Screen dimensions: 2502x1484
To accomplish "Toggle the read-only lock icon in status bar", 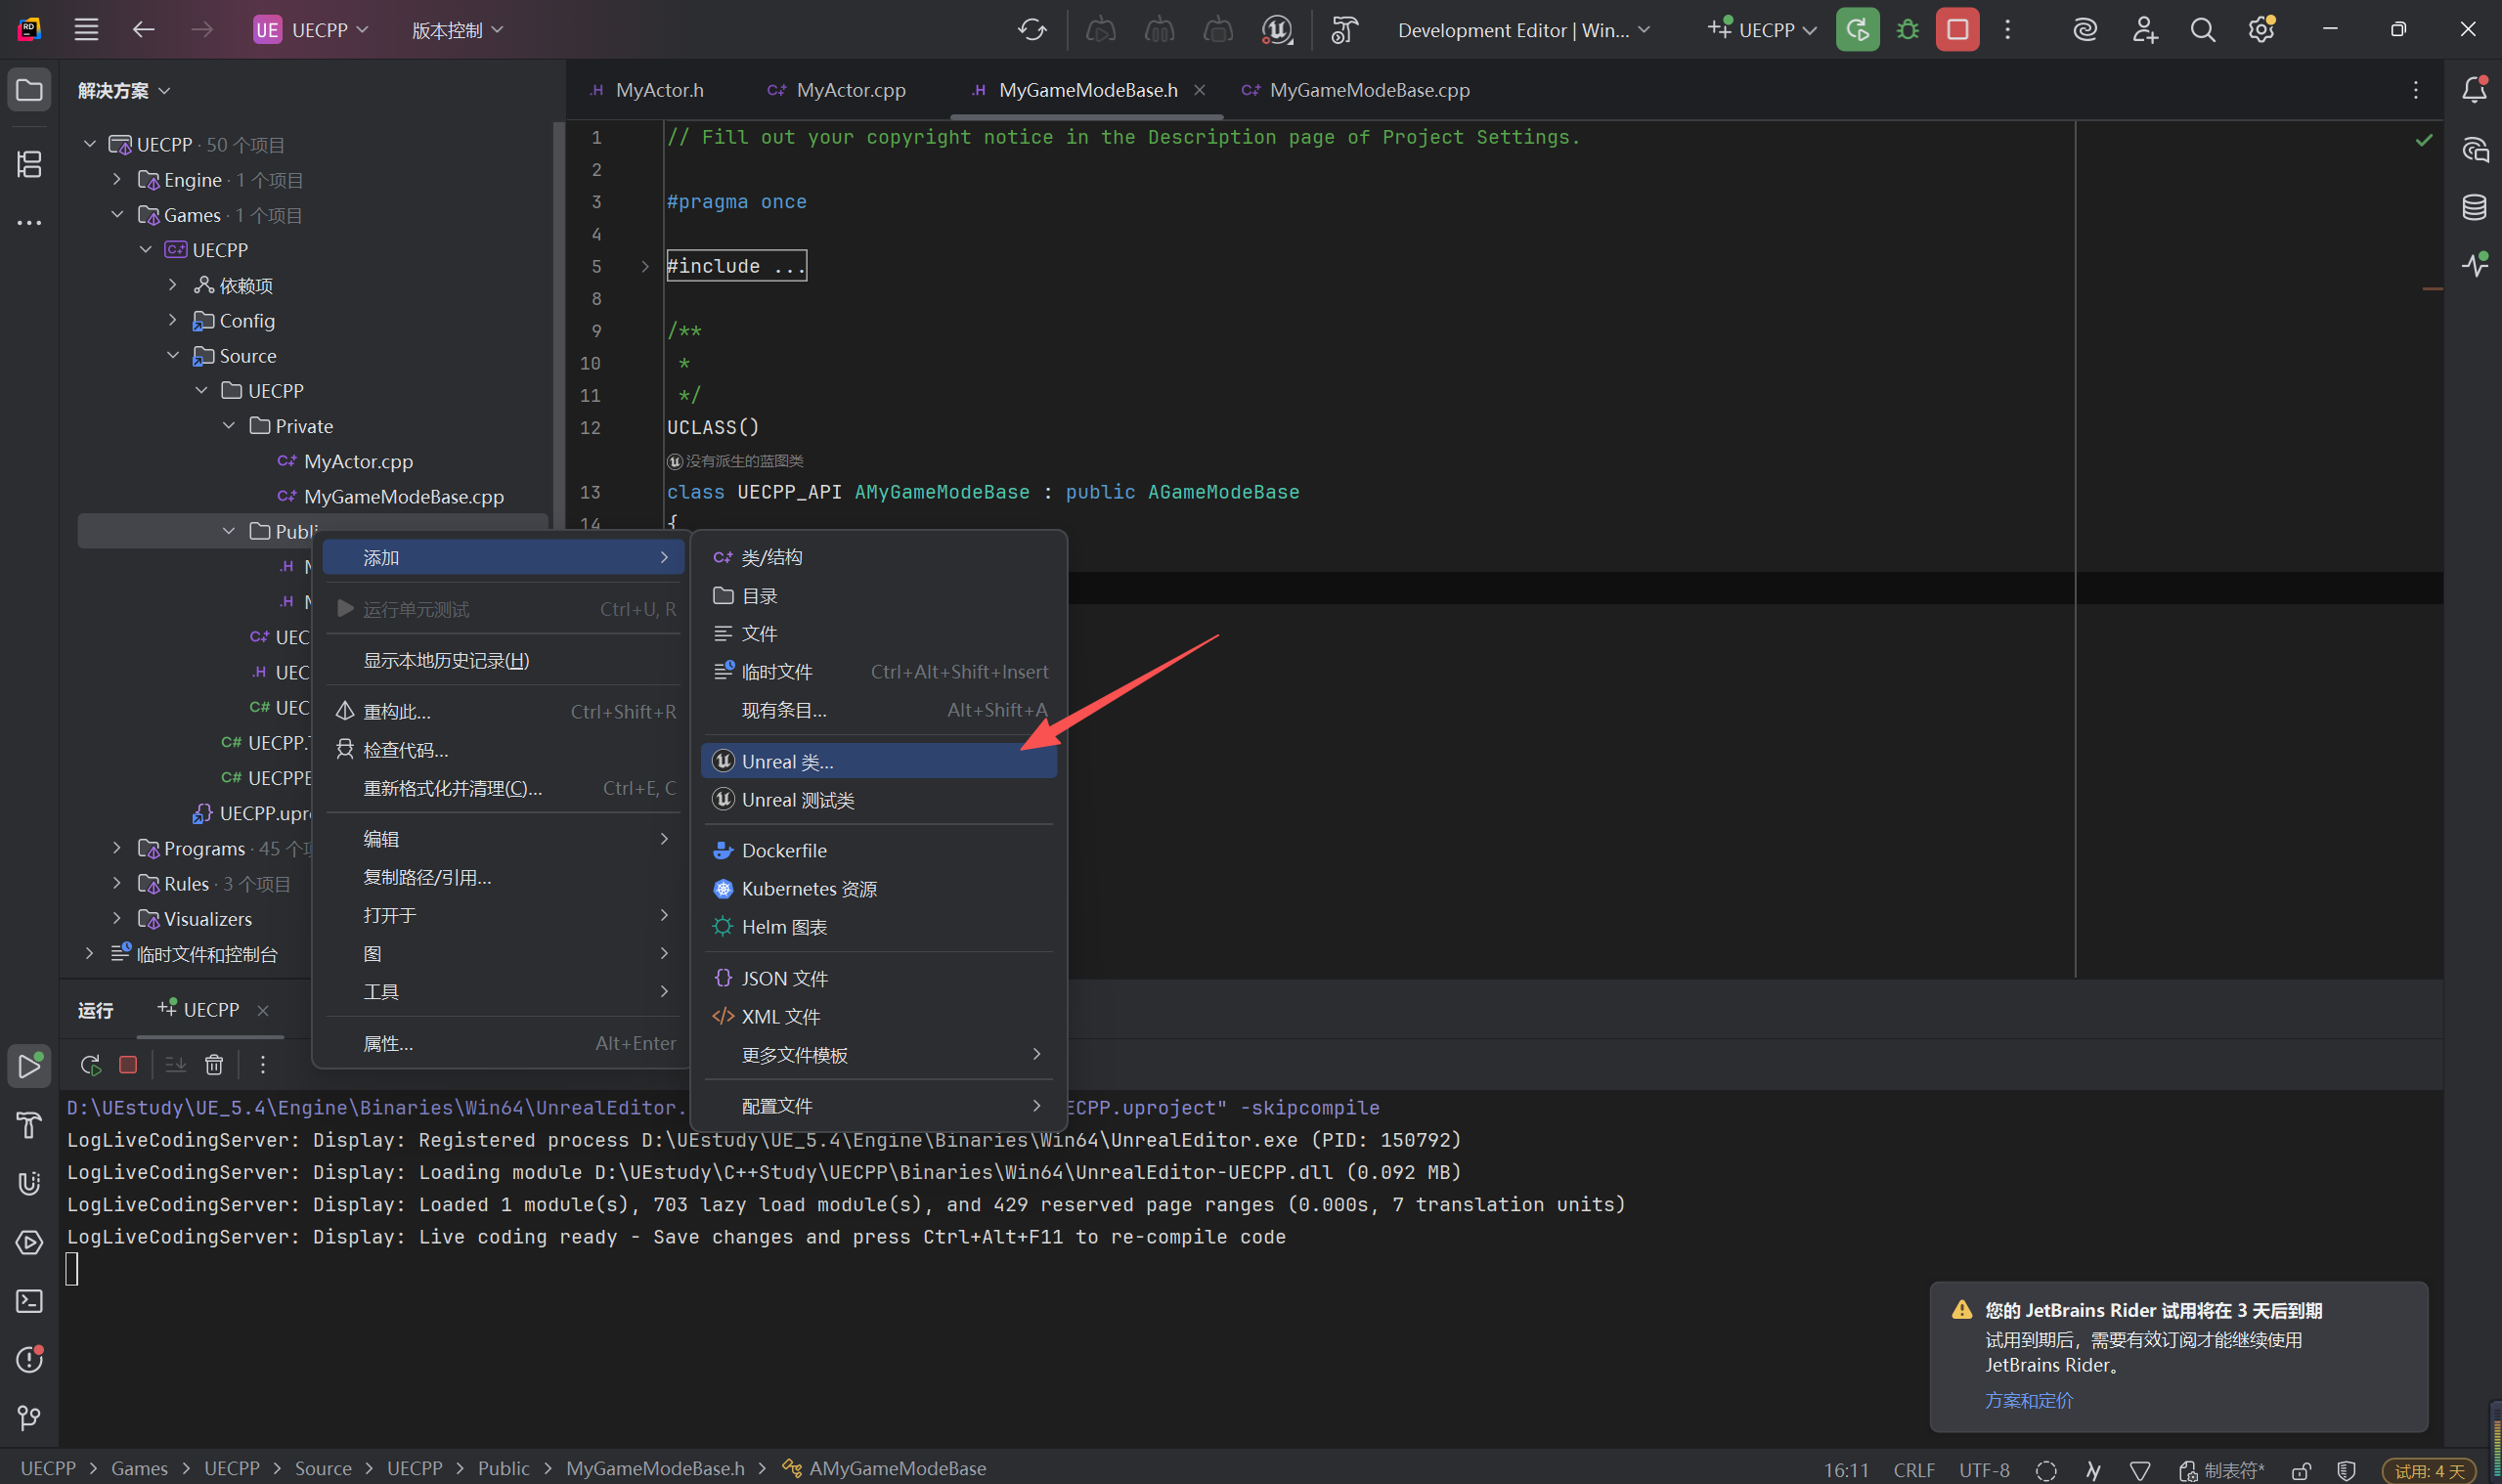I will [x=2300, y=1470].
